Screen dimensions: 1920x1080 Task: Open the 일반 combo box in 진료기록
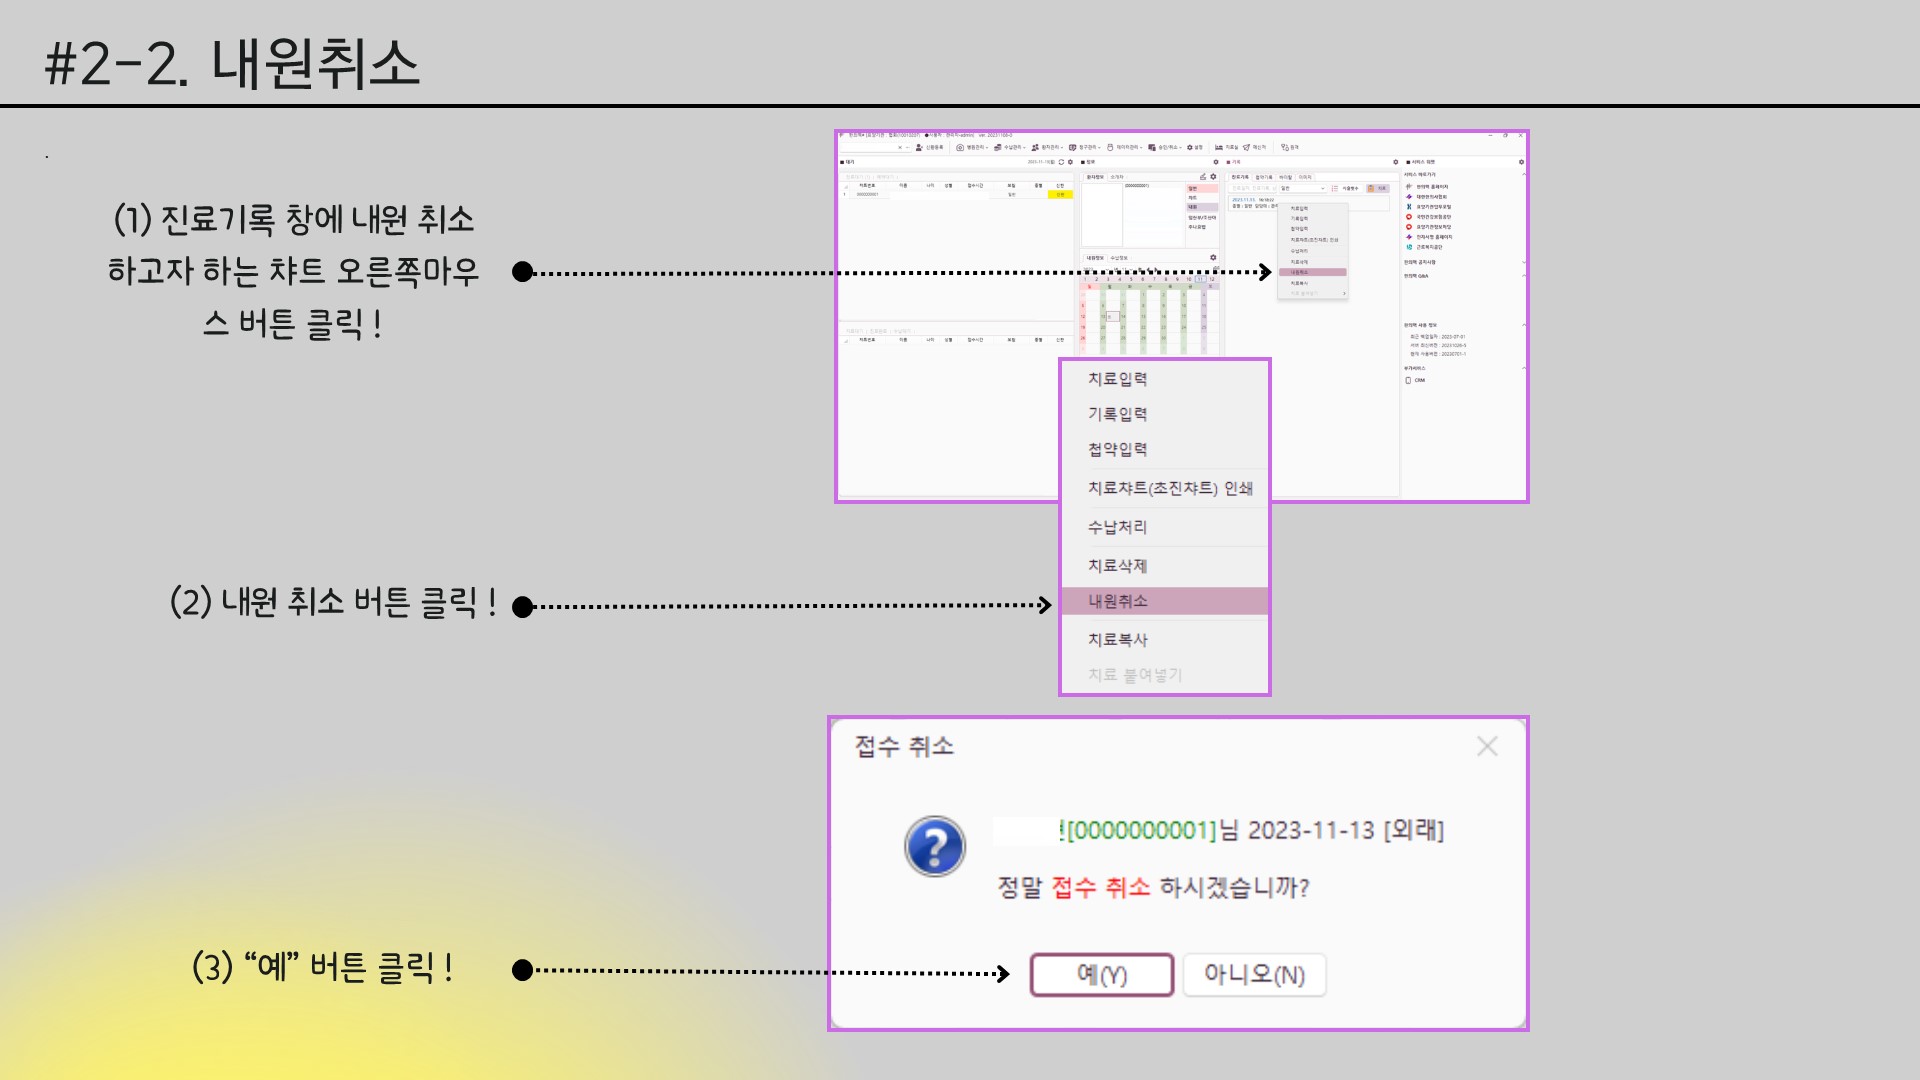[x=1302, y=188]
